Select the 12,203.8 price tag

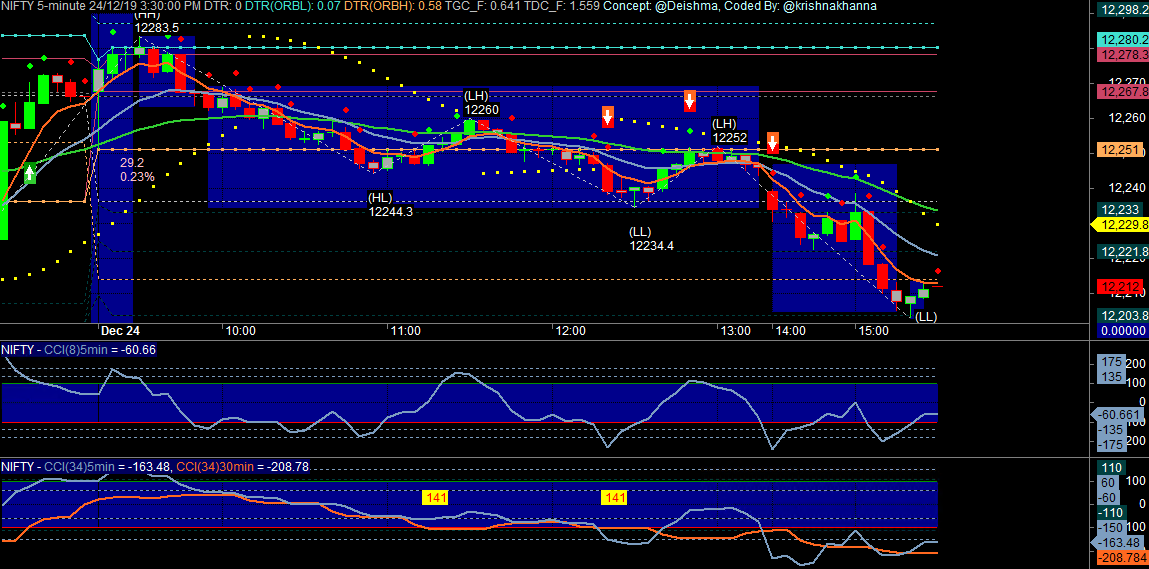tap(1123, 316)
